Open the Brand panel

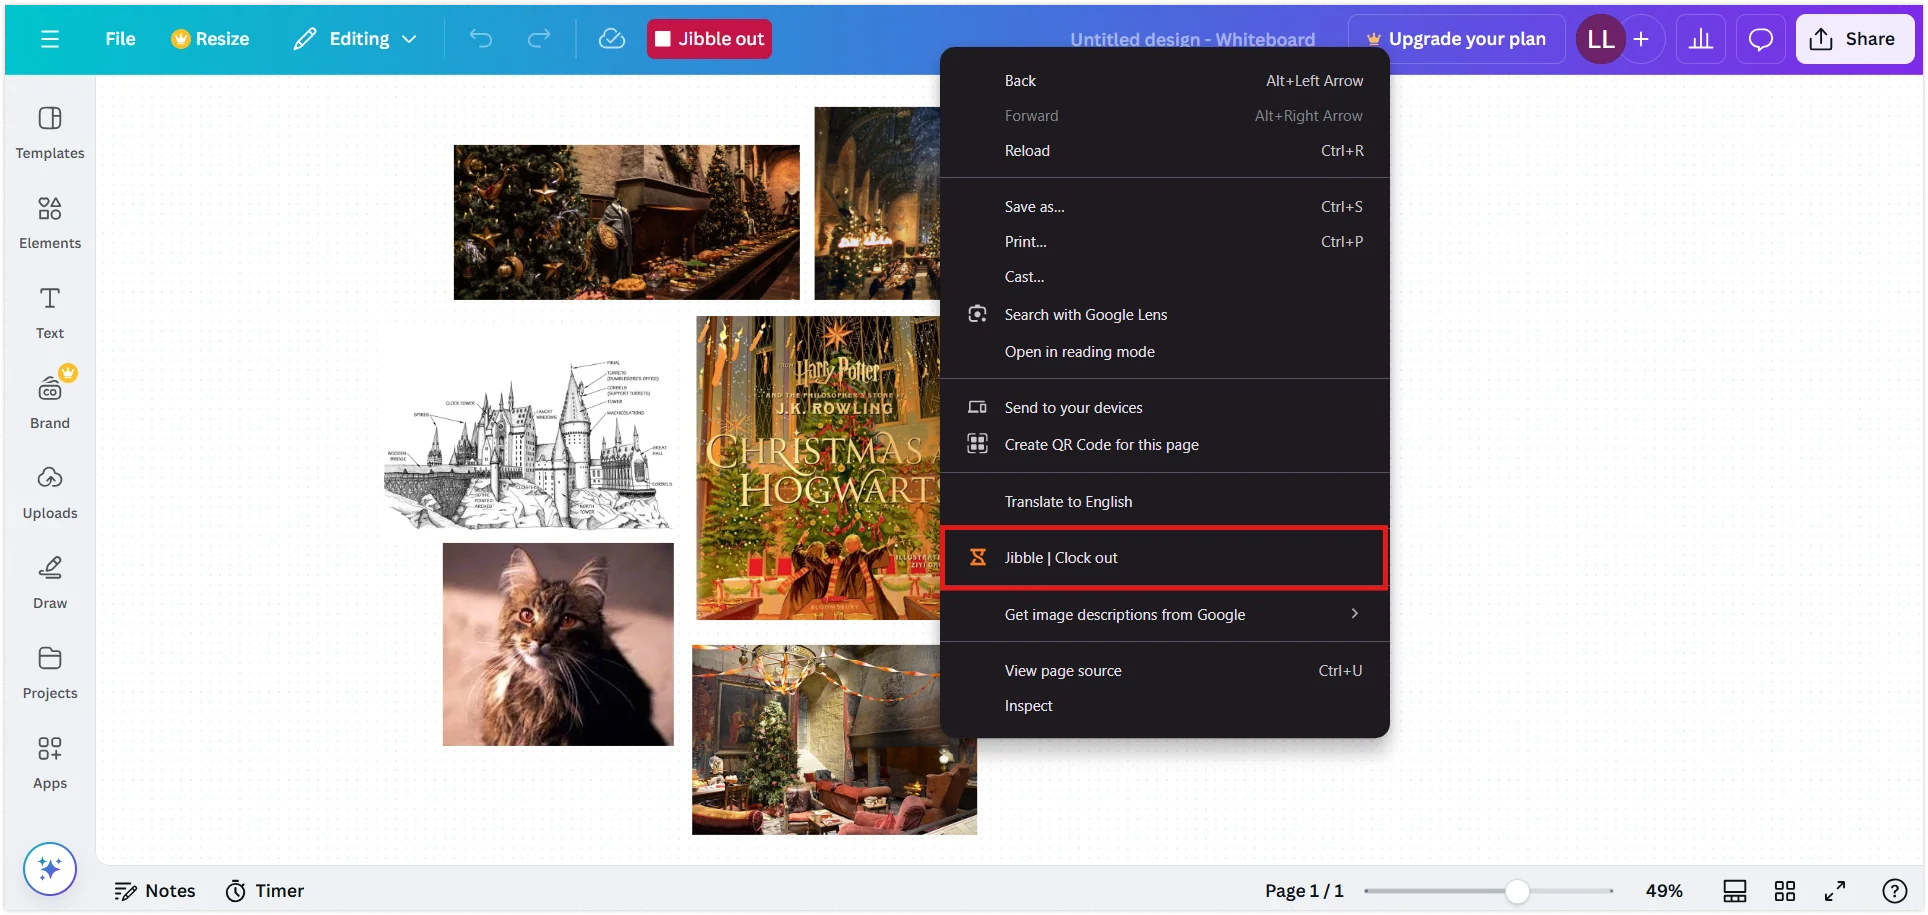[50, 401]
